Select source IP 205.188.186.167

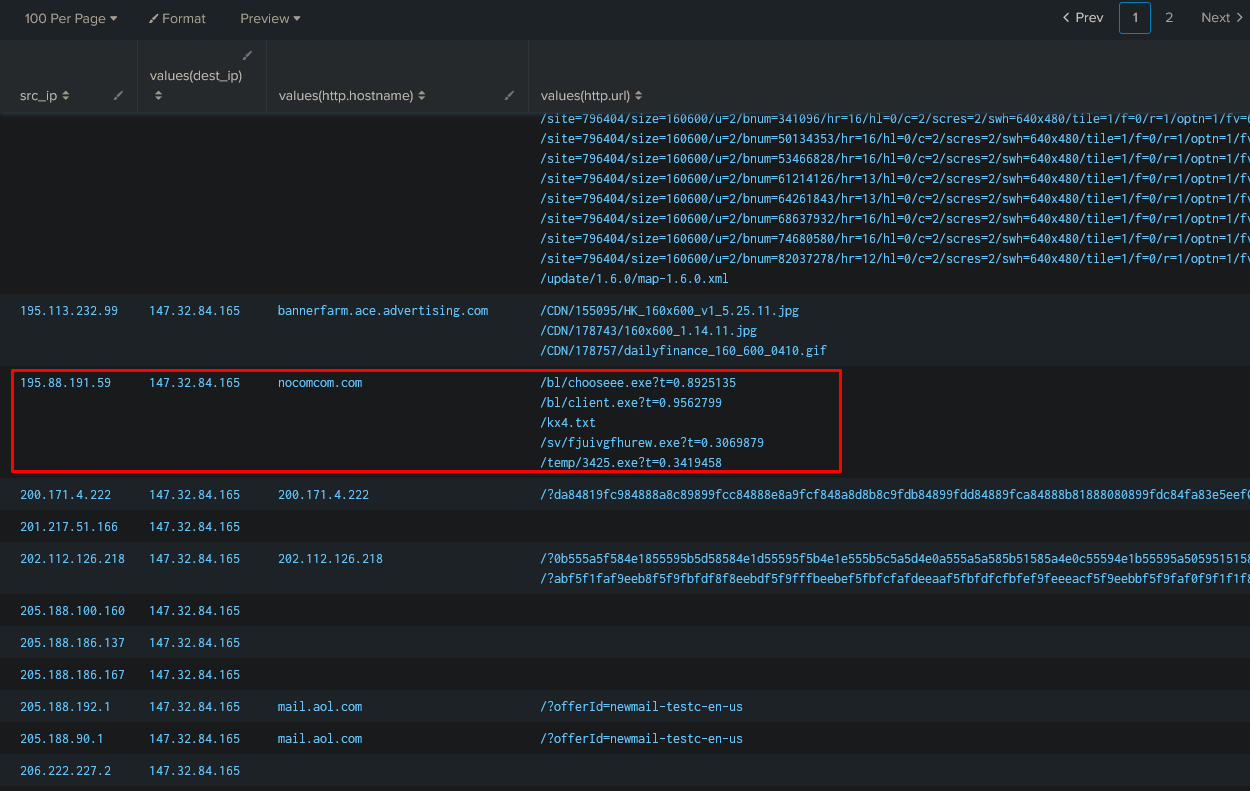tap(72, 675)
